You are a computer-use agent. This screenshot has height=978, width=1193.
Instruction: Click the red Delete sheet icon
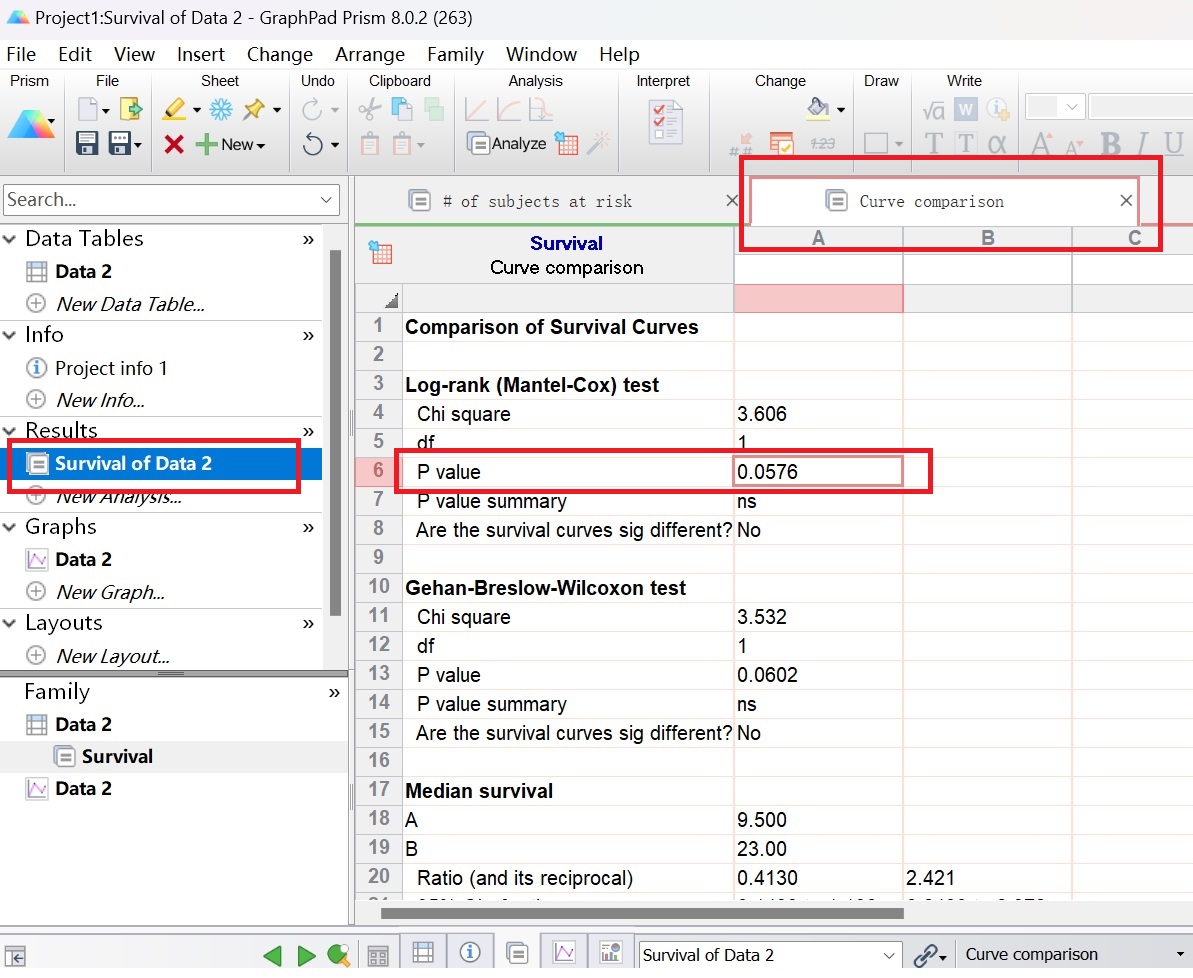pyautogui.click(x=174, y=145)
